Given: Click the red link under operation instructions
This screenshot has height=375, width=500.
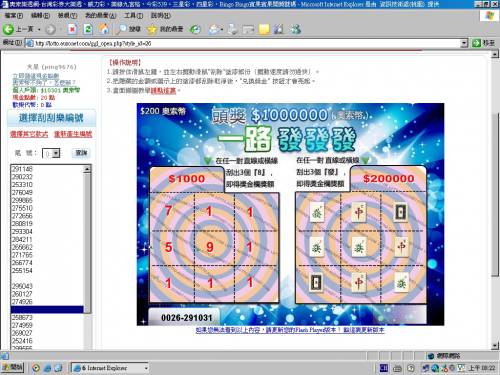Looking at the screenshot, I should click(x=163, y=91).
